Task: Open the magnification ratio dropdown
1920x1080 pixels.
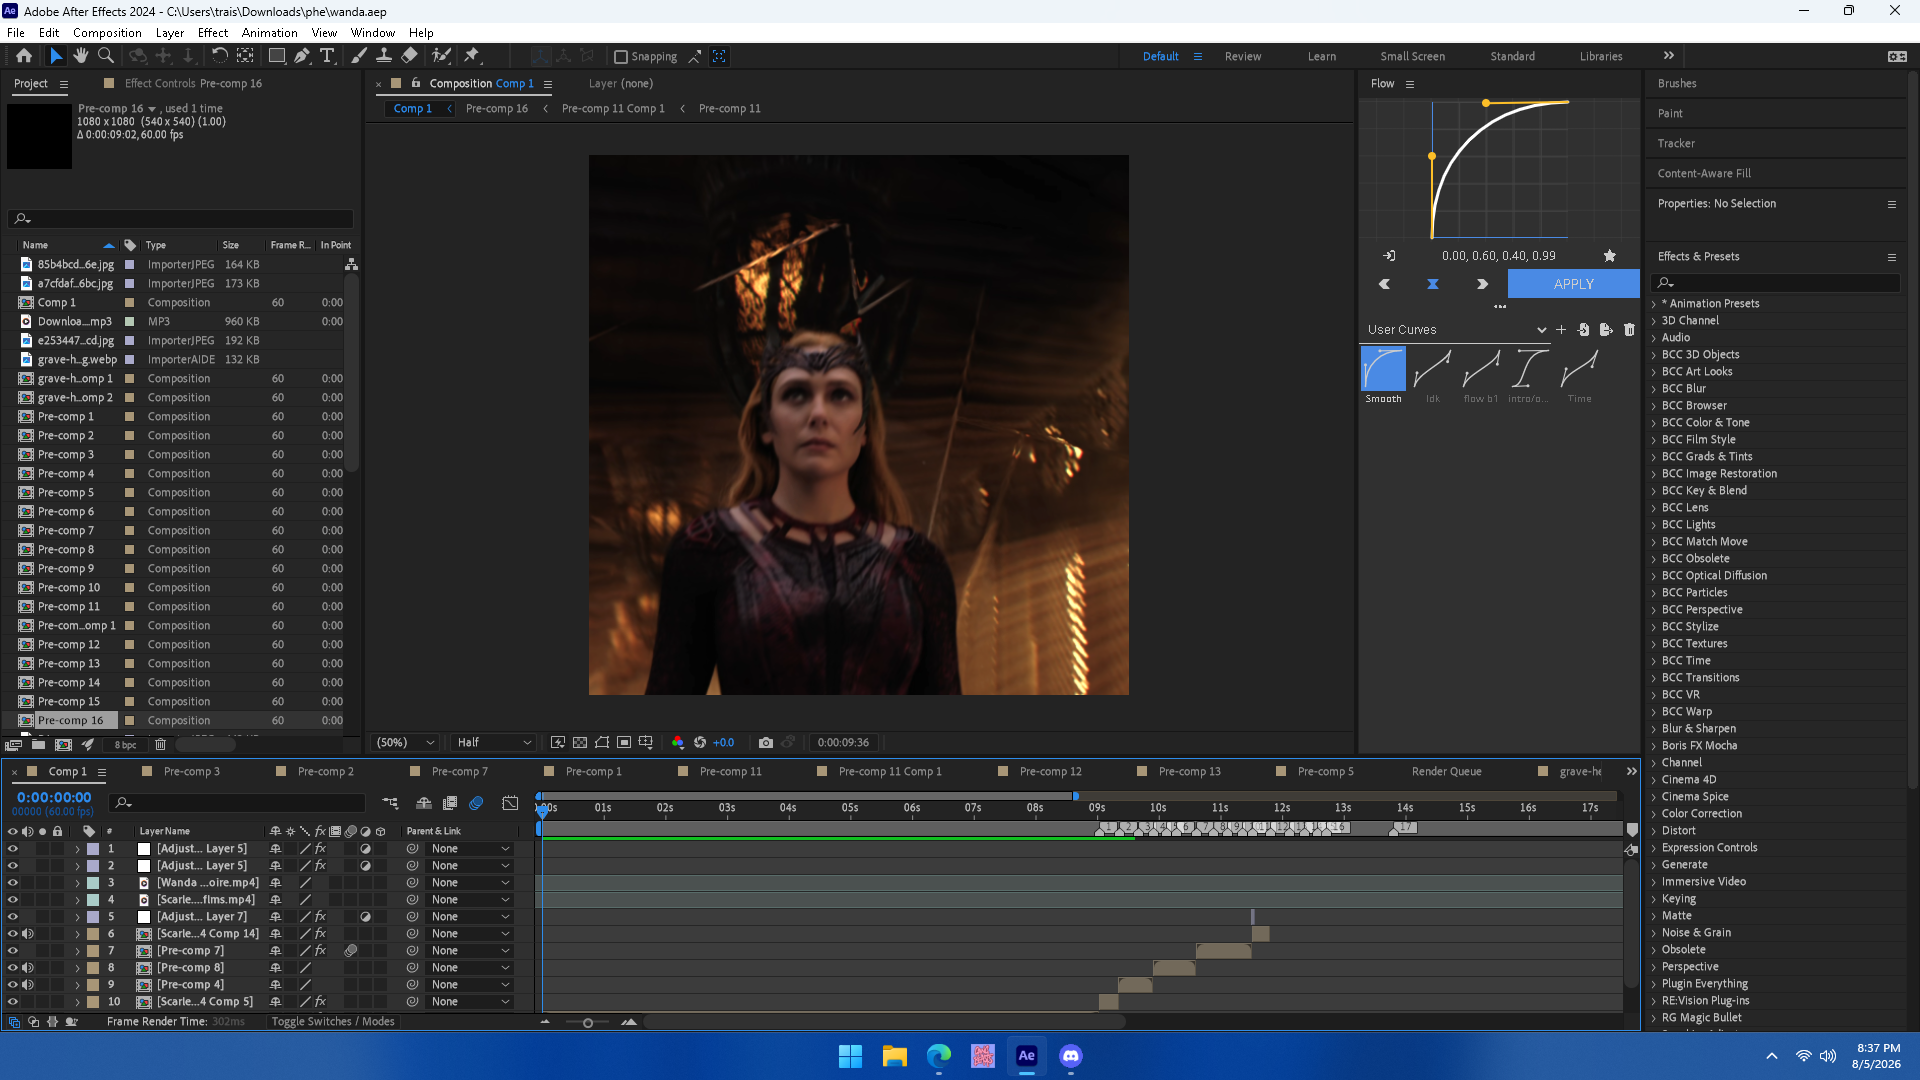Action: (x=405, y=742)
